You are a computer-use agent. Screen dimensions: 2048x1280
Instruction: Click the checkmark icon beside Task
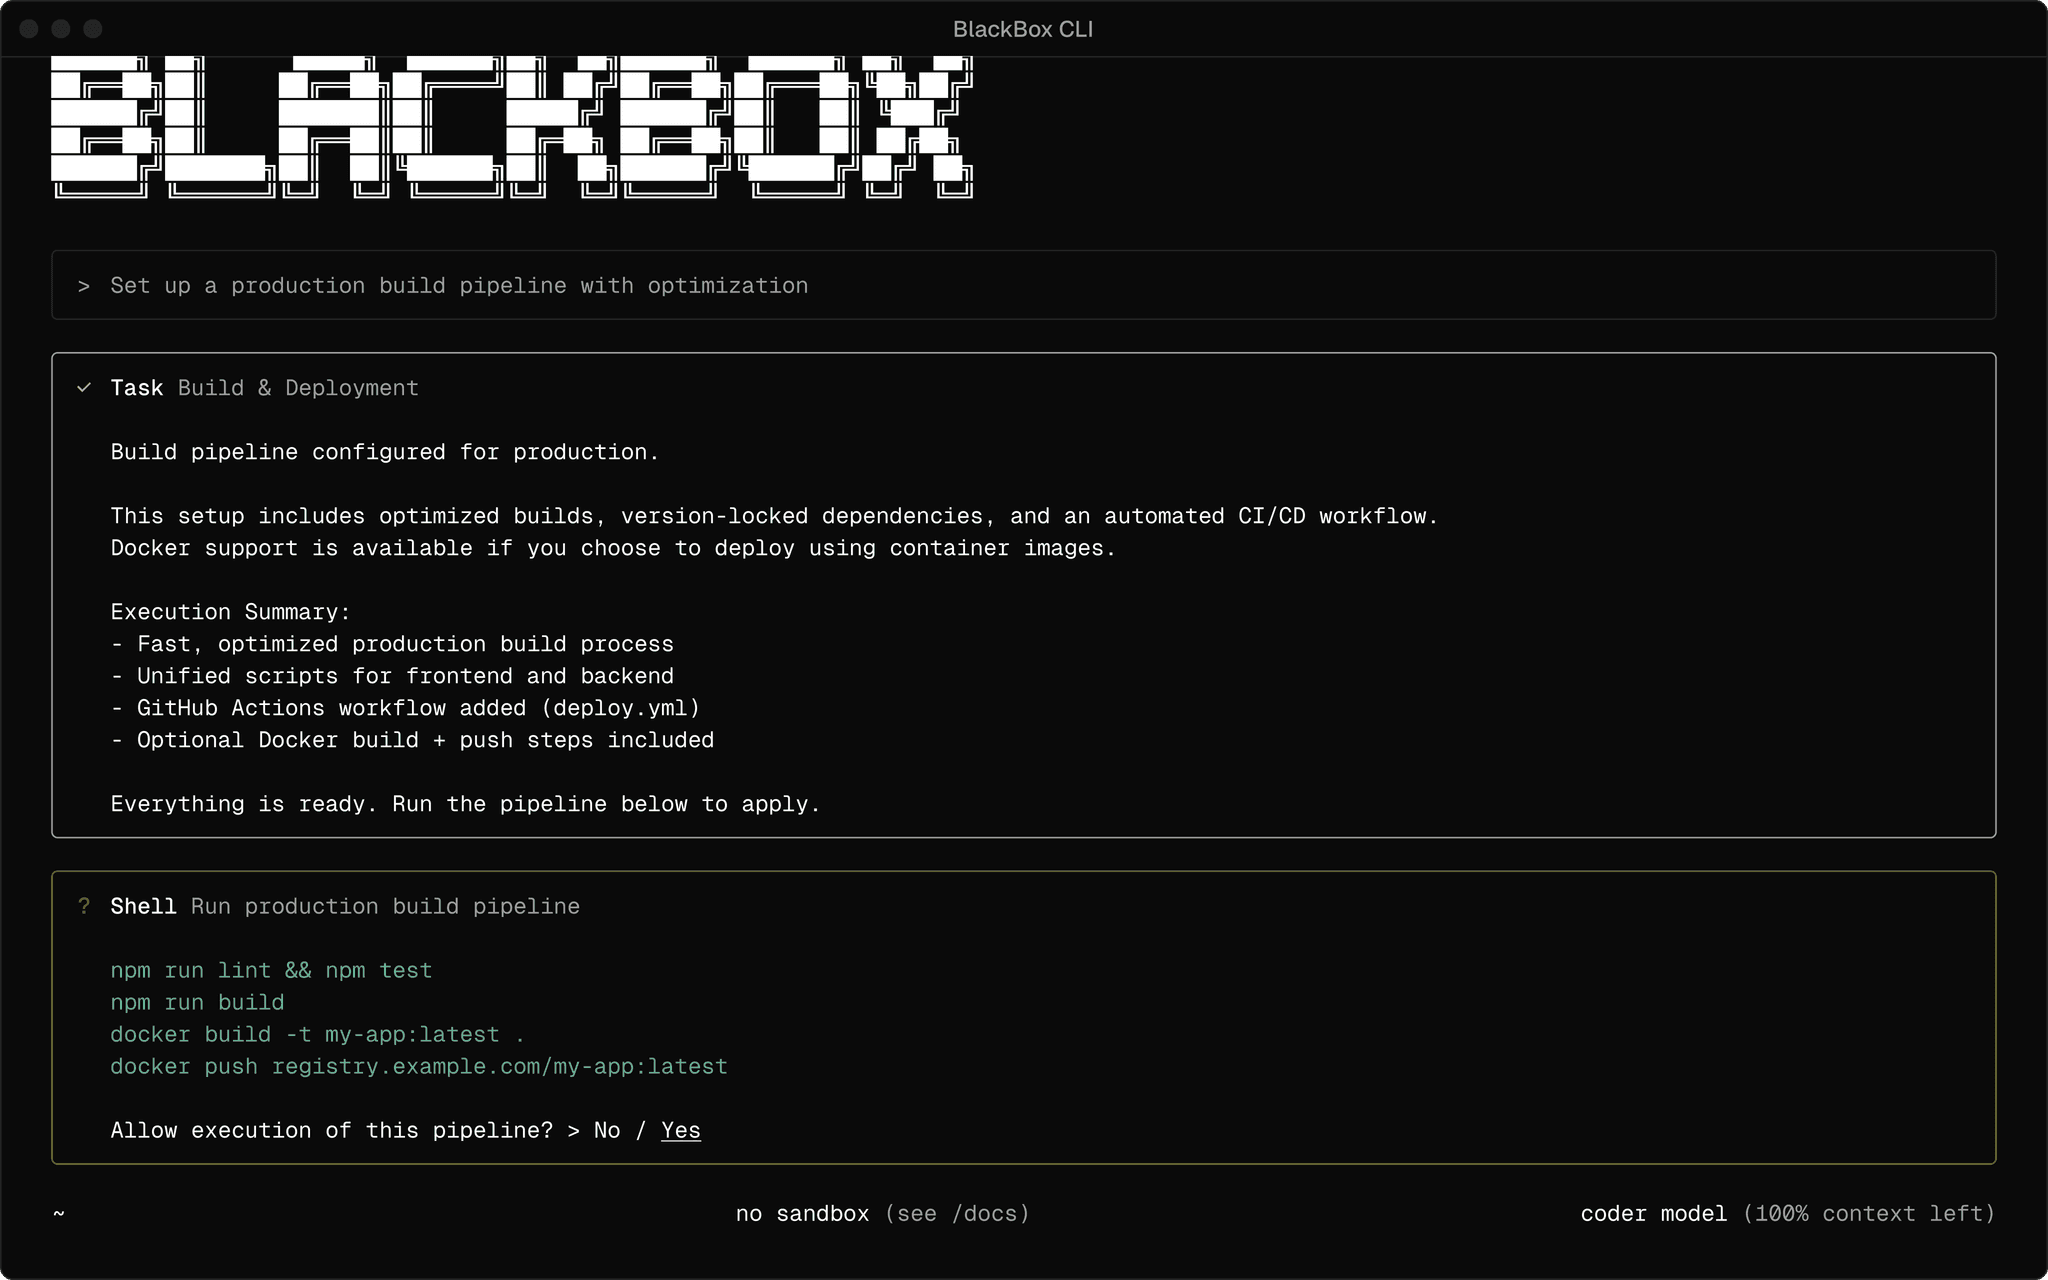point(85,388)
